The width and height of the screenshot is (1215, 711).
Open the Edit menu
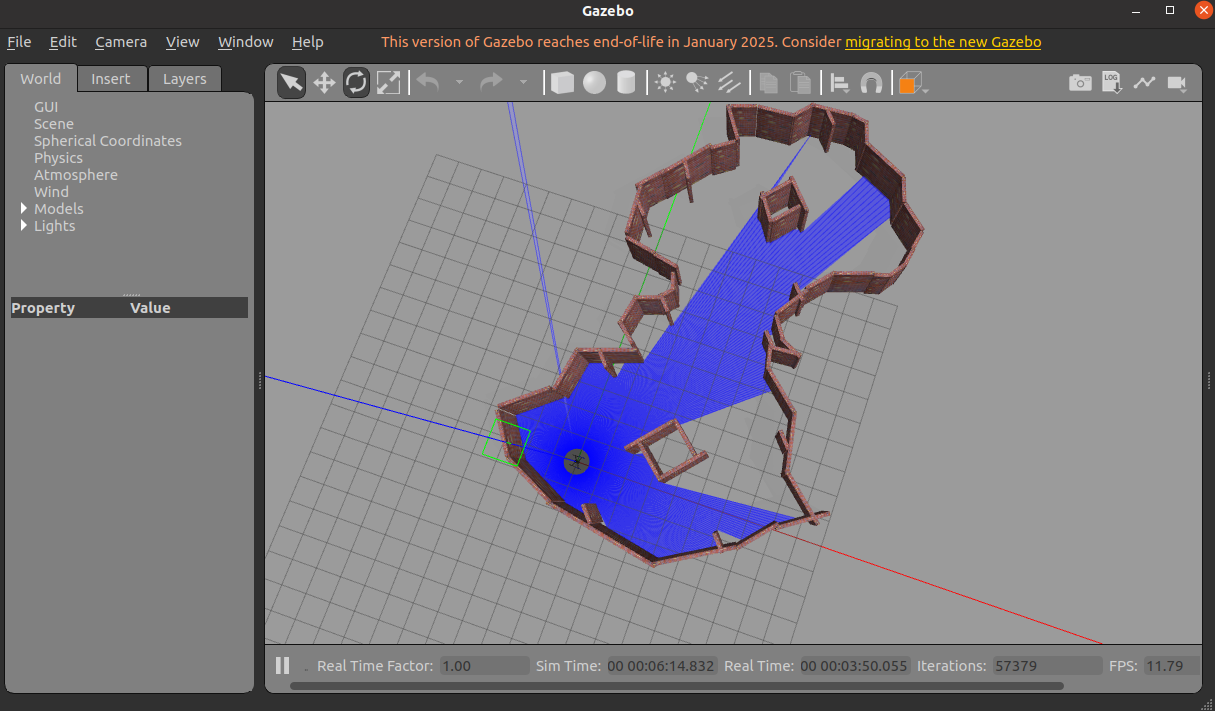click(x=63, y=42)
